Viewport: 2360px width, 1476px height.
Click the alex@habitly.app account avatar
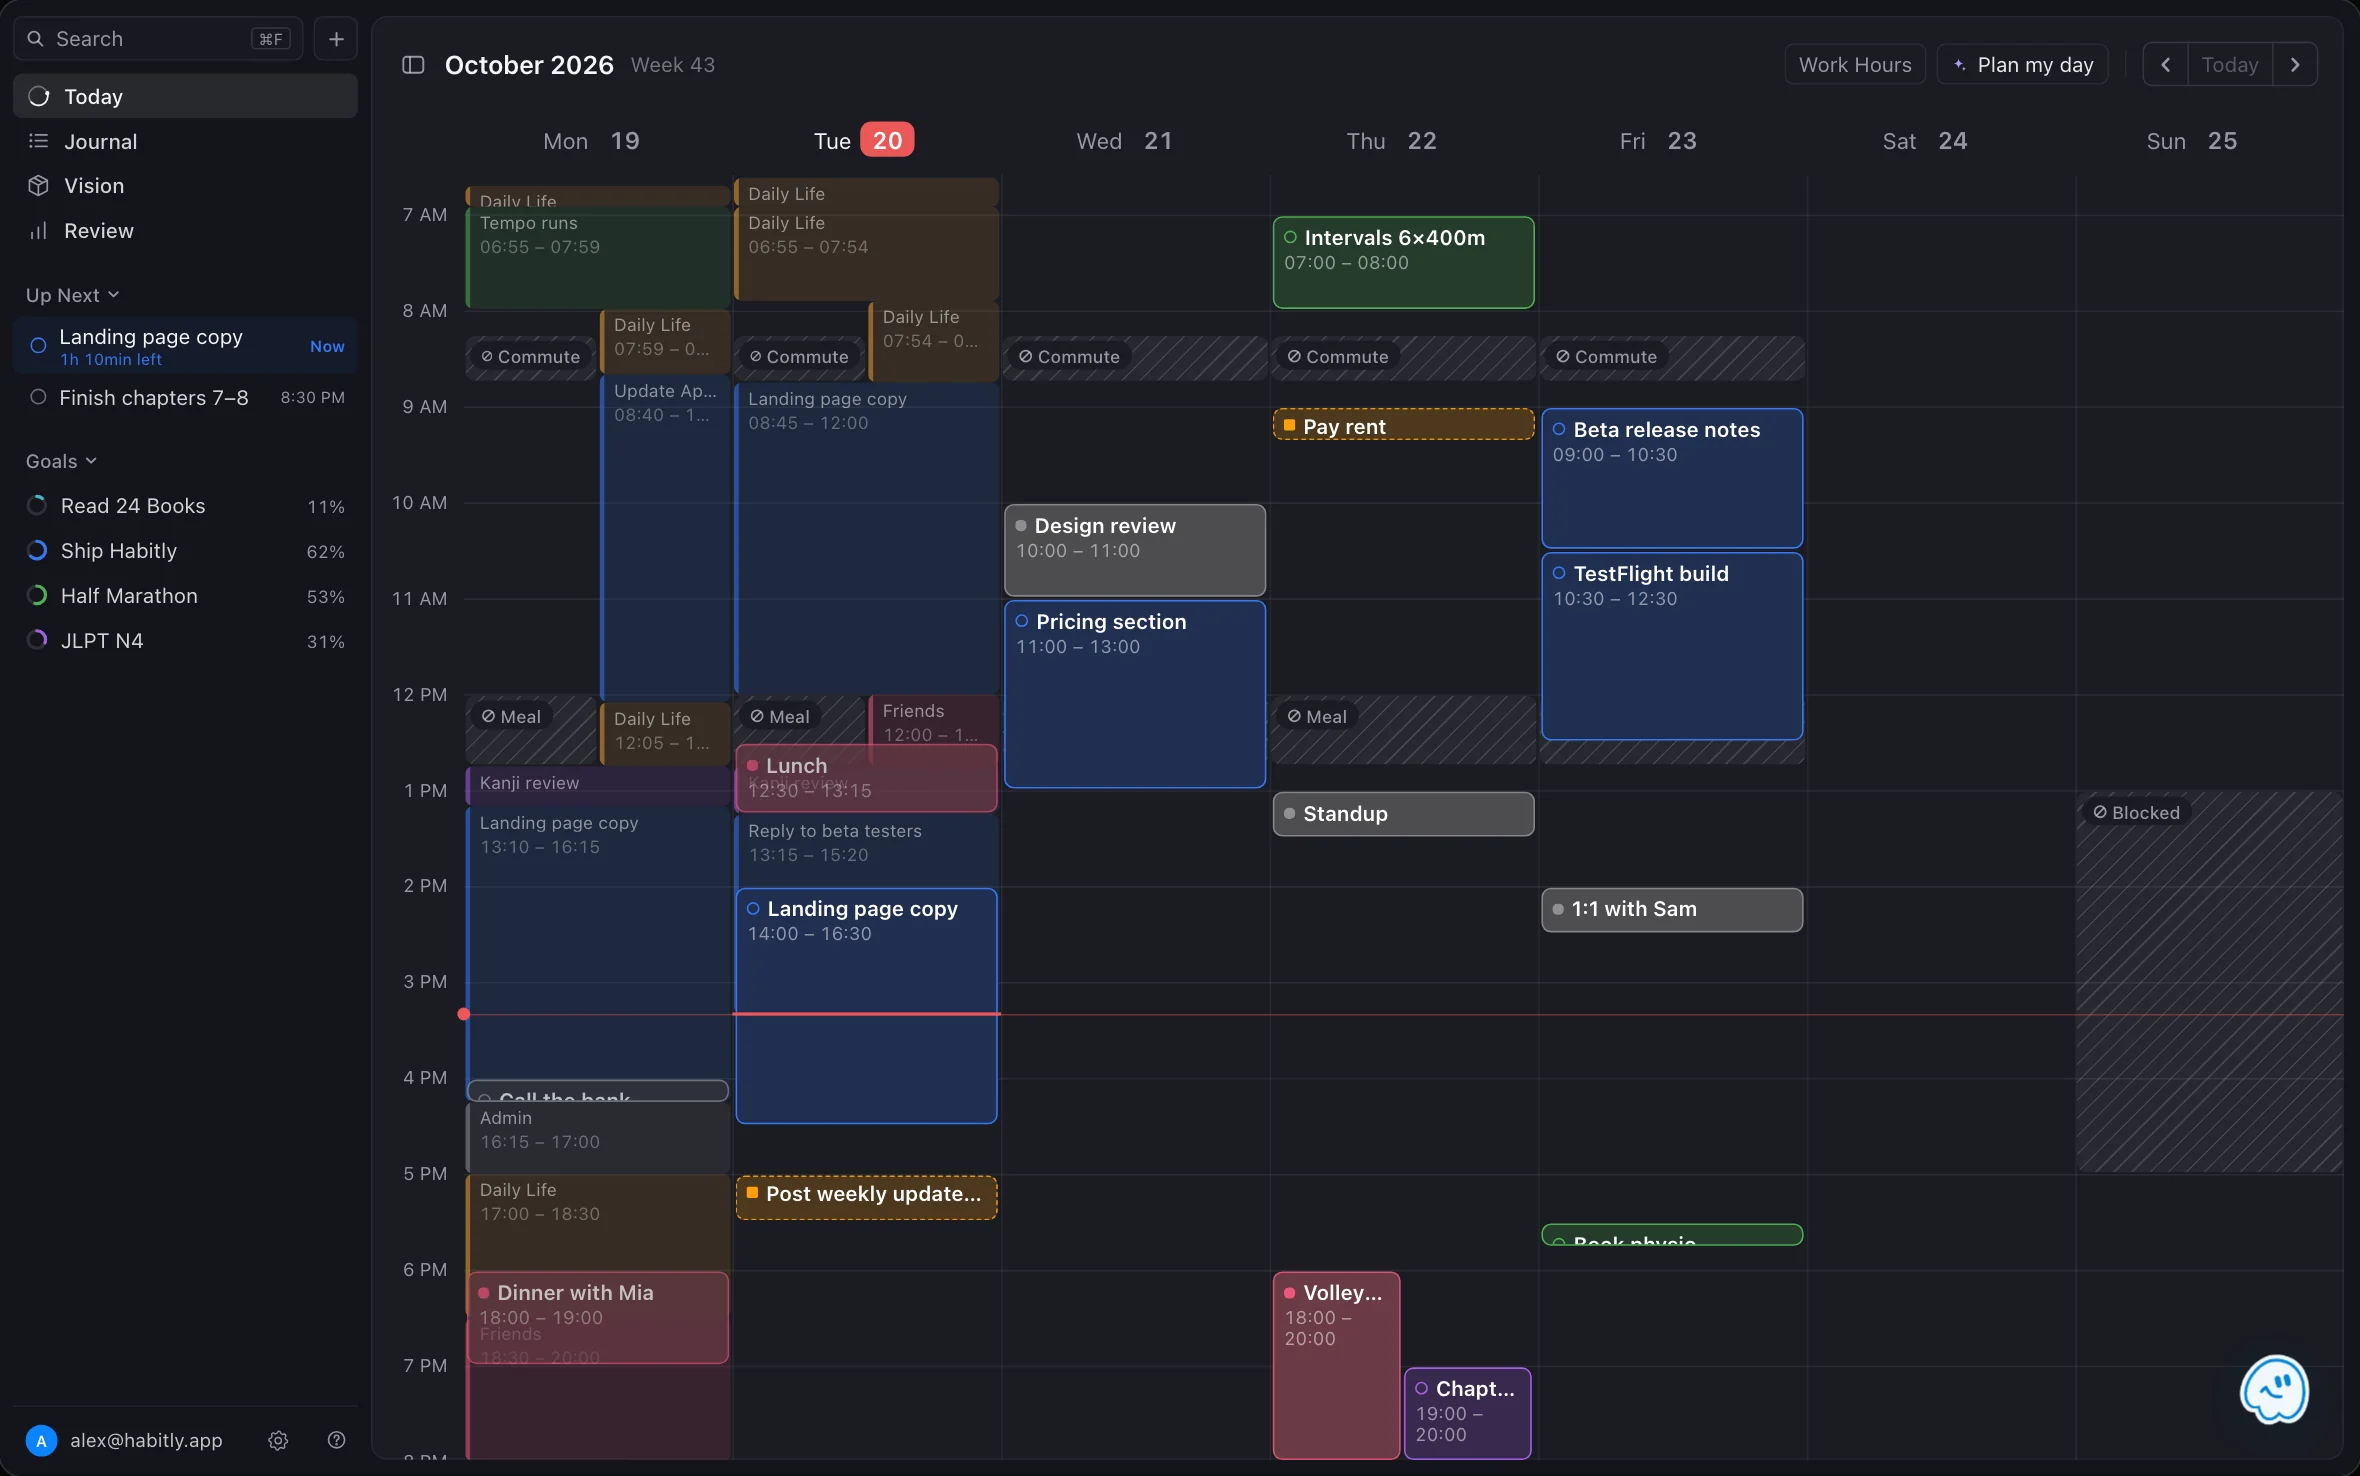point(41,1440)
